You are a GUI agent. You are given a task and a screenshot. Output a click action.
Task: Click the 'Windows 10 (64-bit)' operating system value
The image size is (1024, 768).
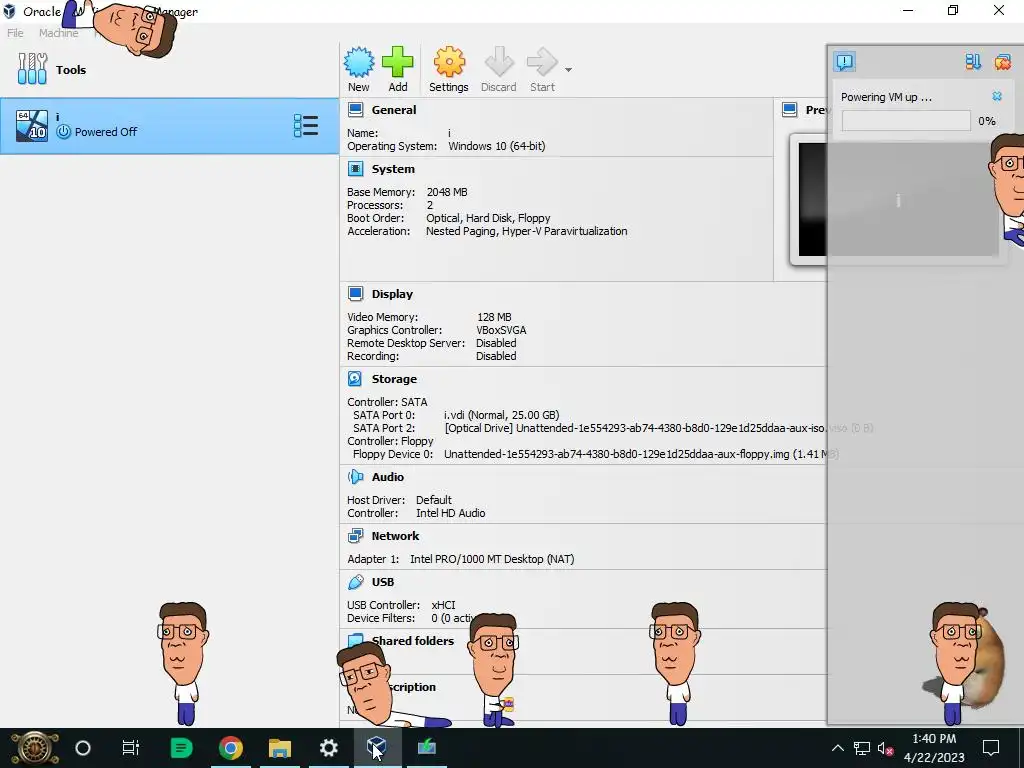pos(496,146)
